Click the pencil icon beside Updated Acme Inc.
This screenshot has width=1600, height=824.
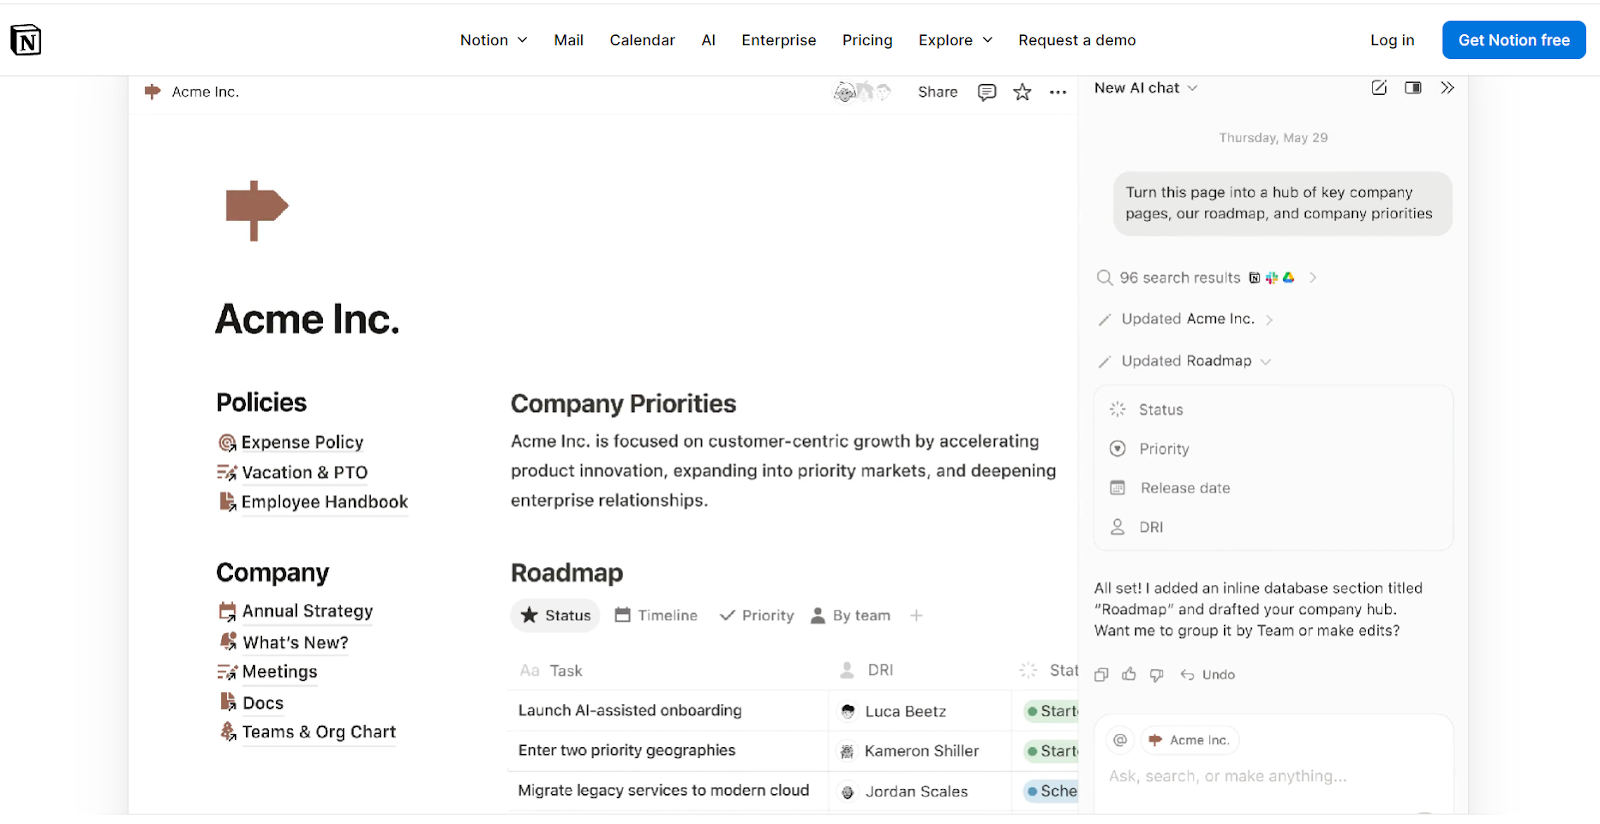coord(1104,320)
